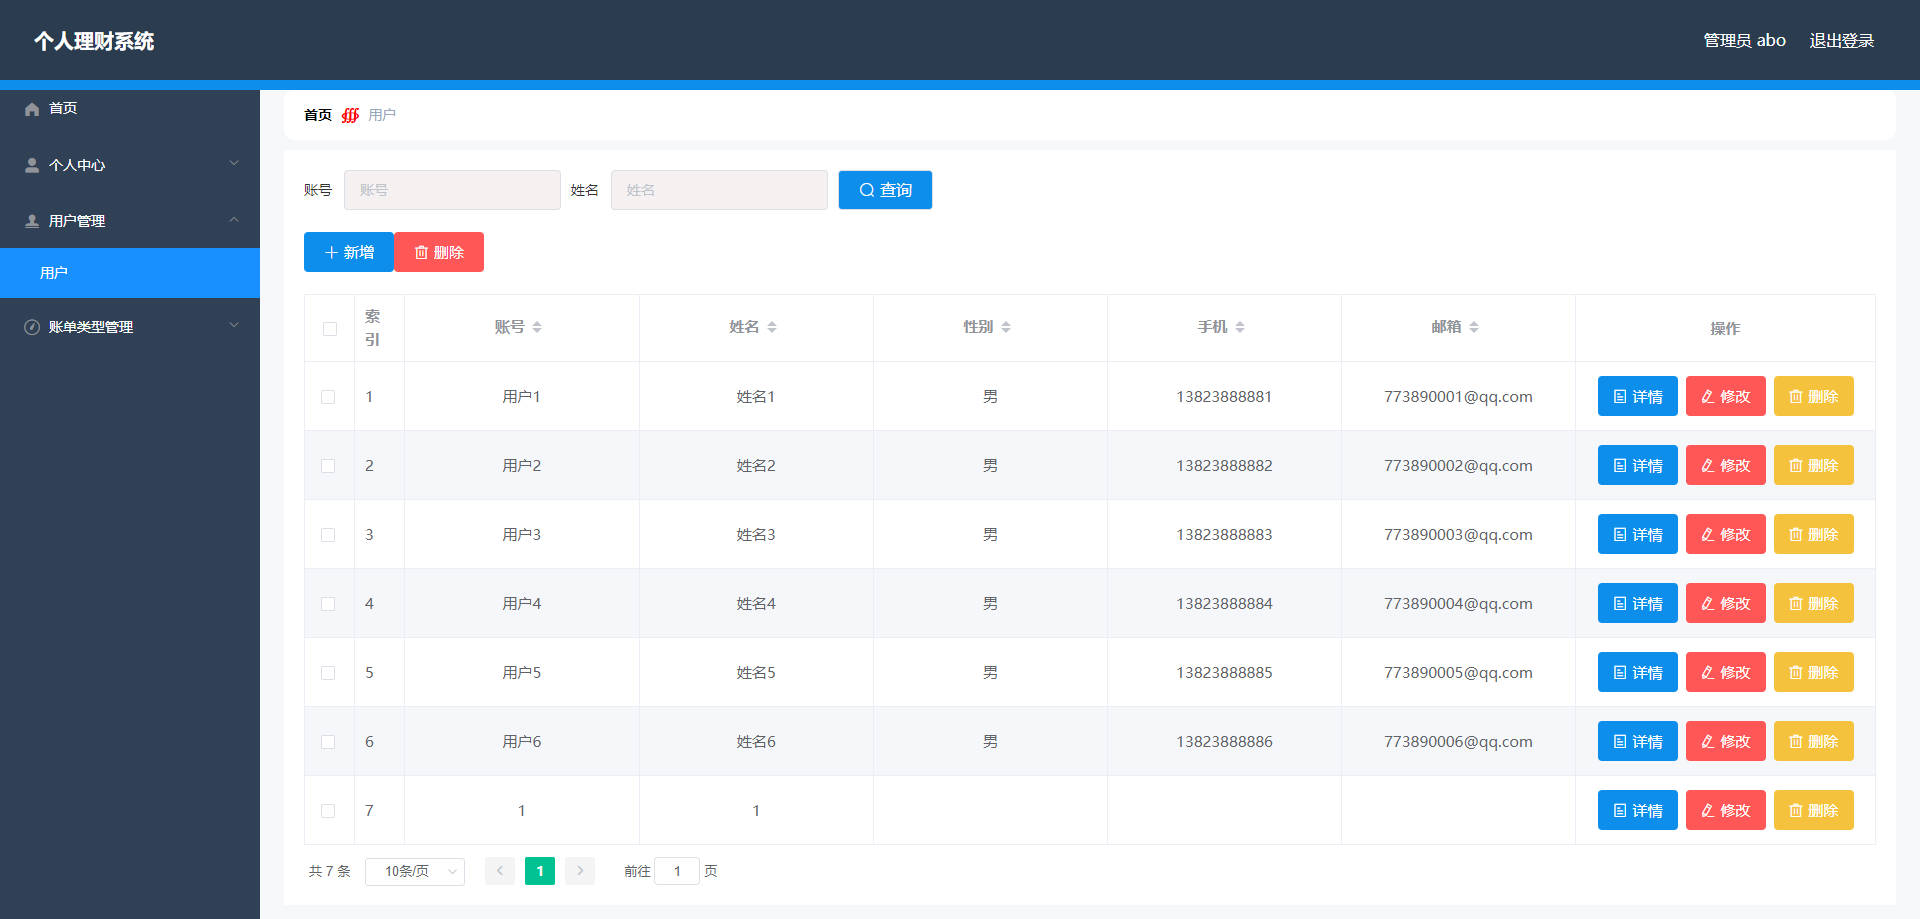Click yellow 删除 for 用户1
This screenshot has height=919, width=1920.
point(1814,396)
